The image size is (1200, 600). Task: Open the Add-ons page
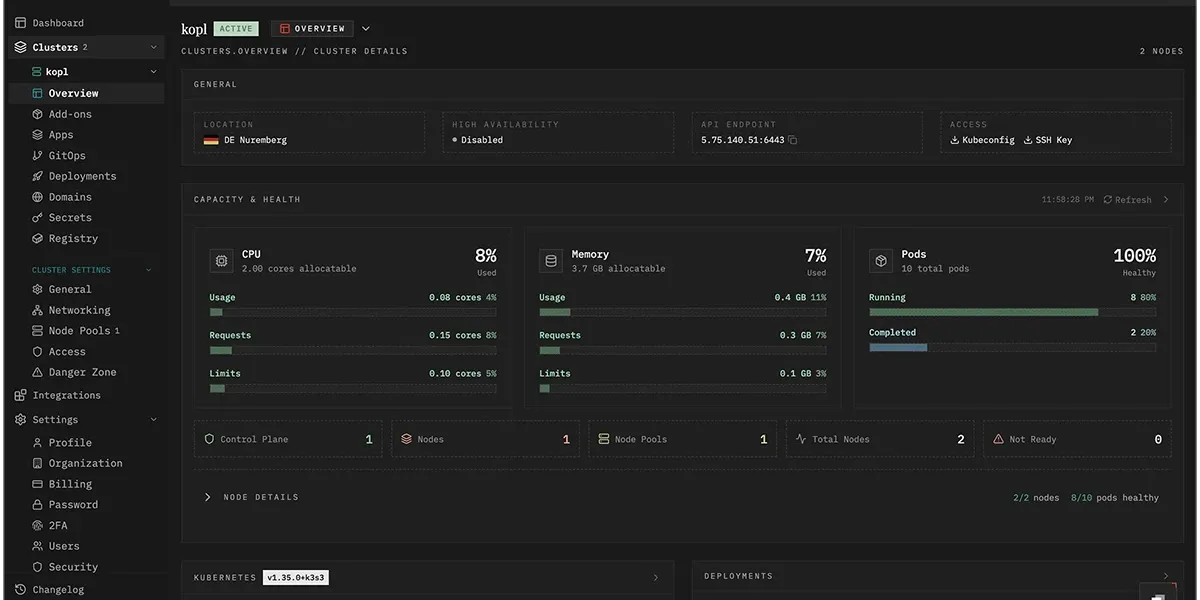[x=70, y=114]
